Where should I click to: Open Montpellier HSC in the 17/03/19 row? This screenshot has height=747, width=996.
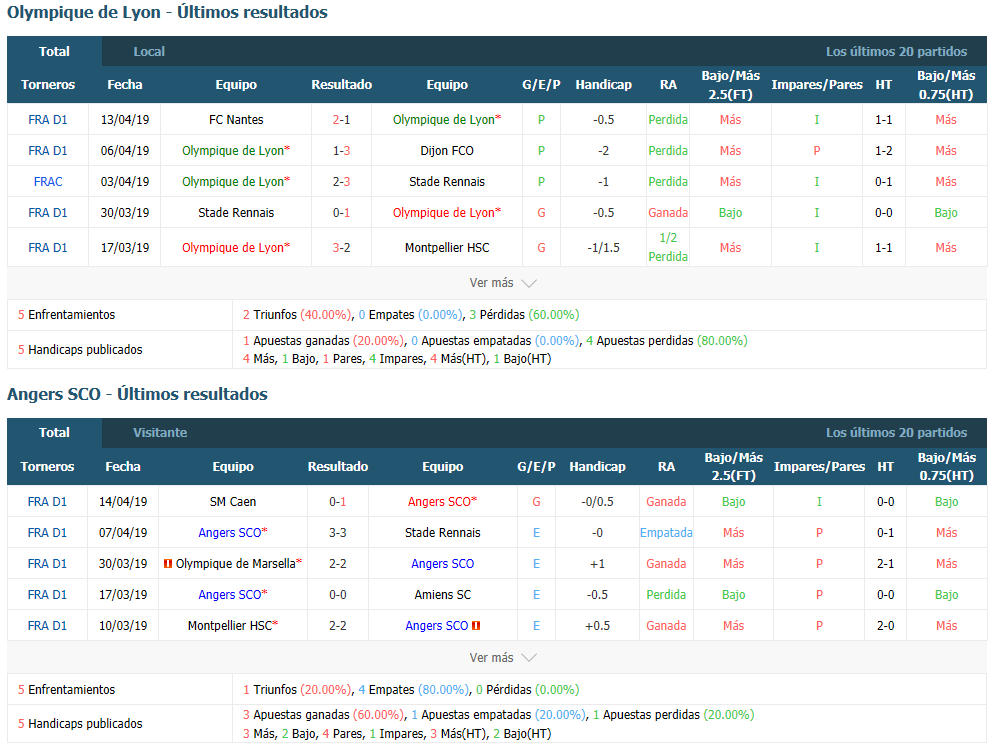(447, 248)
